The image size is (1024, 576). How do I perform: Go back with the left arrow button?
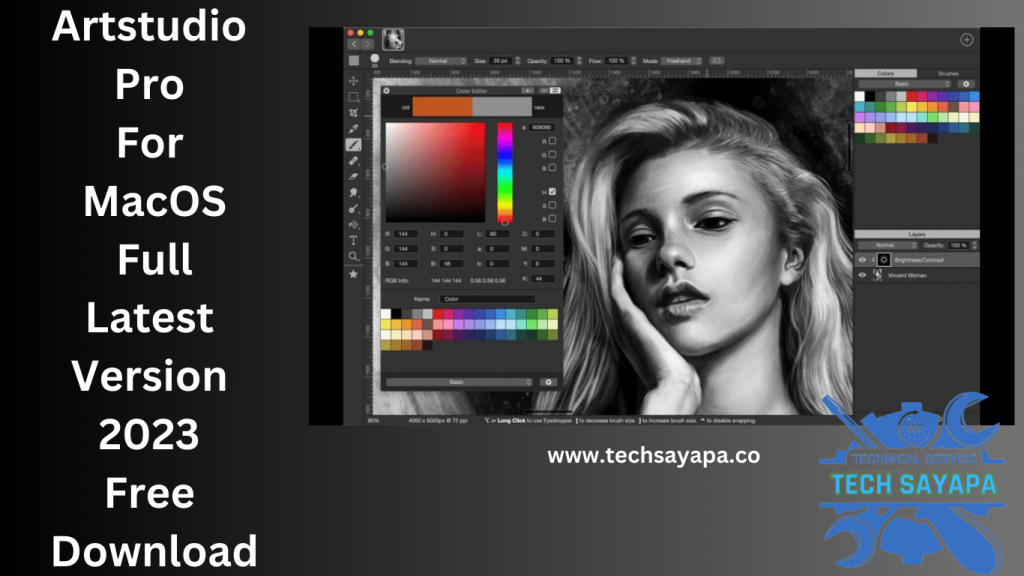pos(354,44)
